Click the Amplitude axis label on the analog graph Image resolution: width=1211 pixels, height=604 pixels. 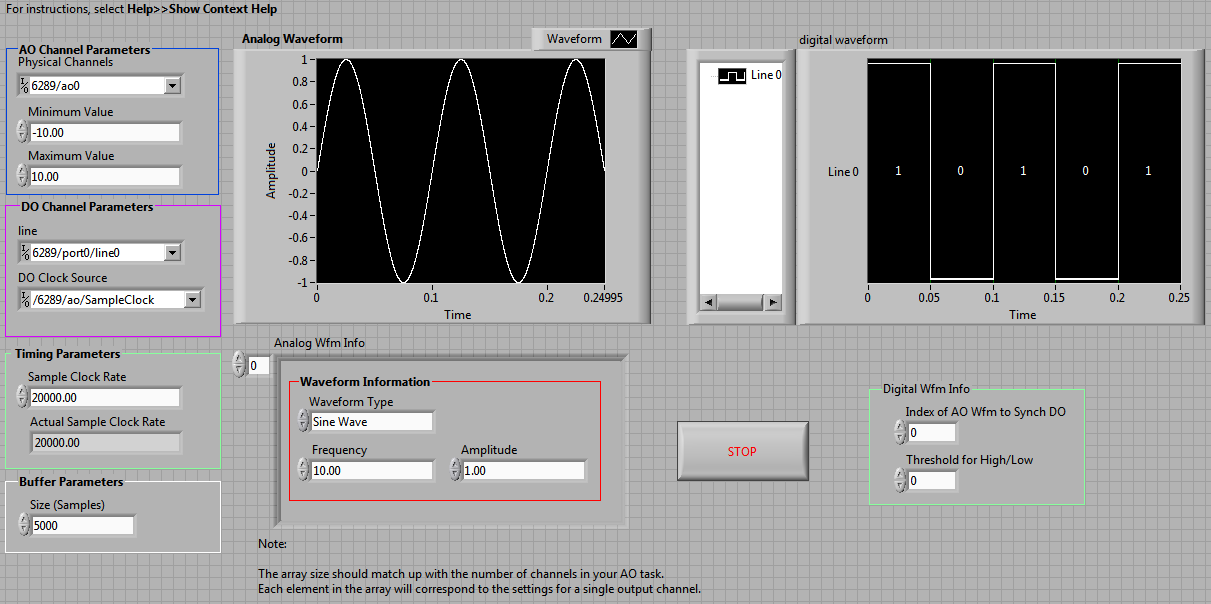pos(271,170)
